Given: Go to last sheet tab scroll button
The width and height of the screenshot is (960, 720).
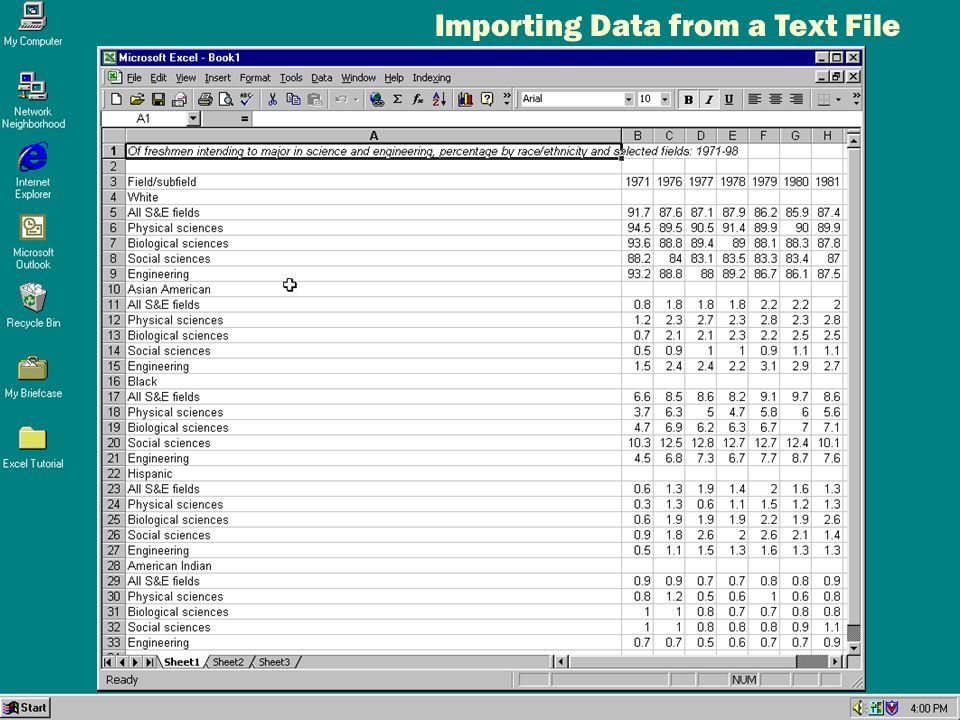Looking at the screenshot, I should (150, 662).
